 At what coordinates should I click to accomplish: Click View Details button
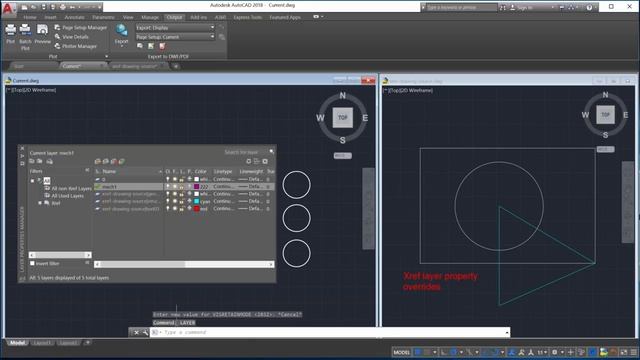[71, 37]
